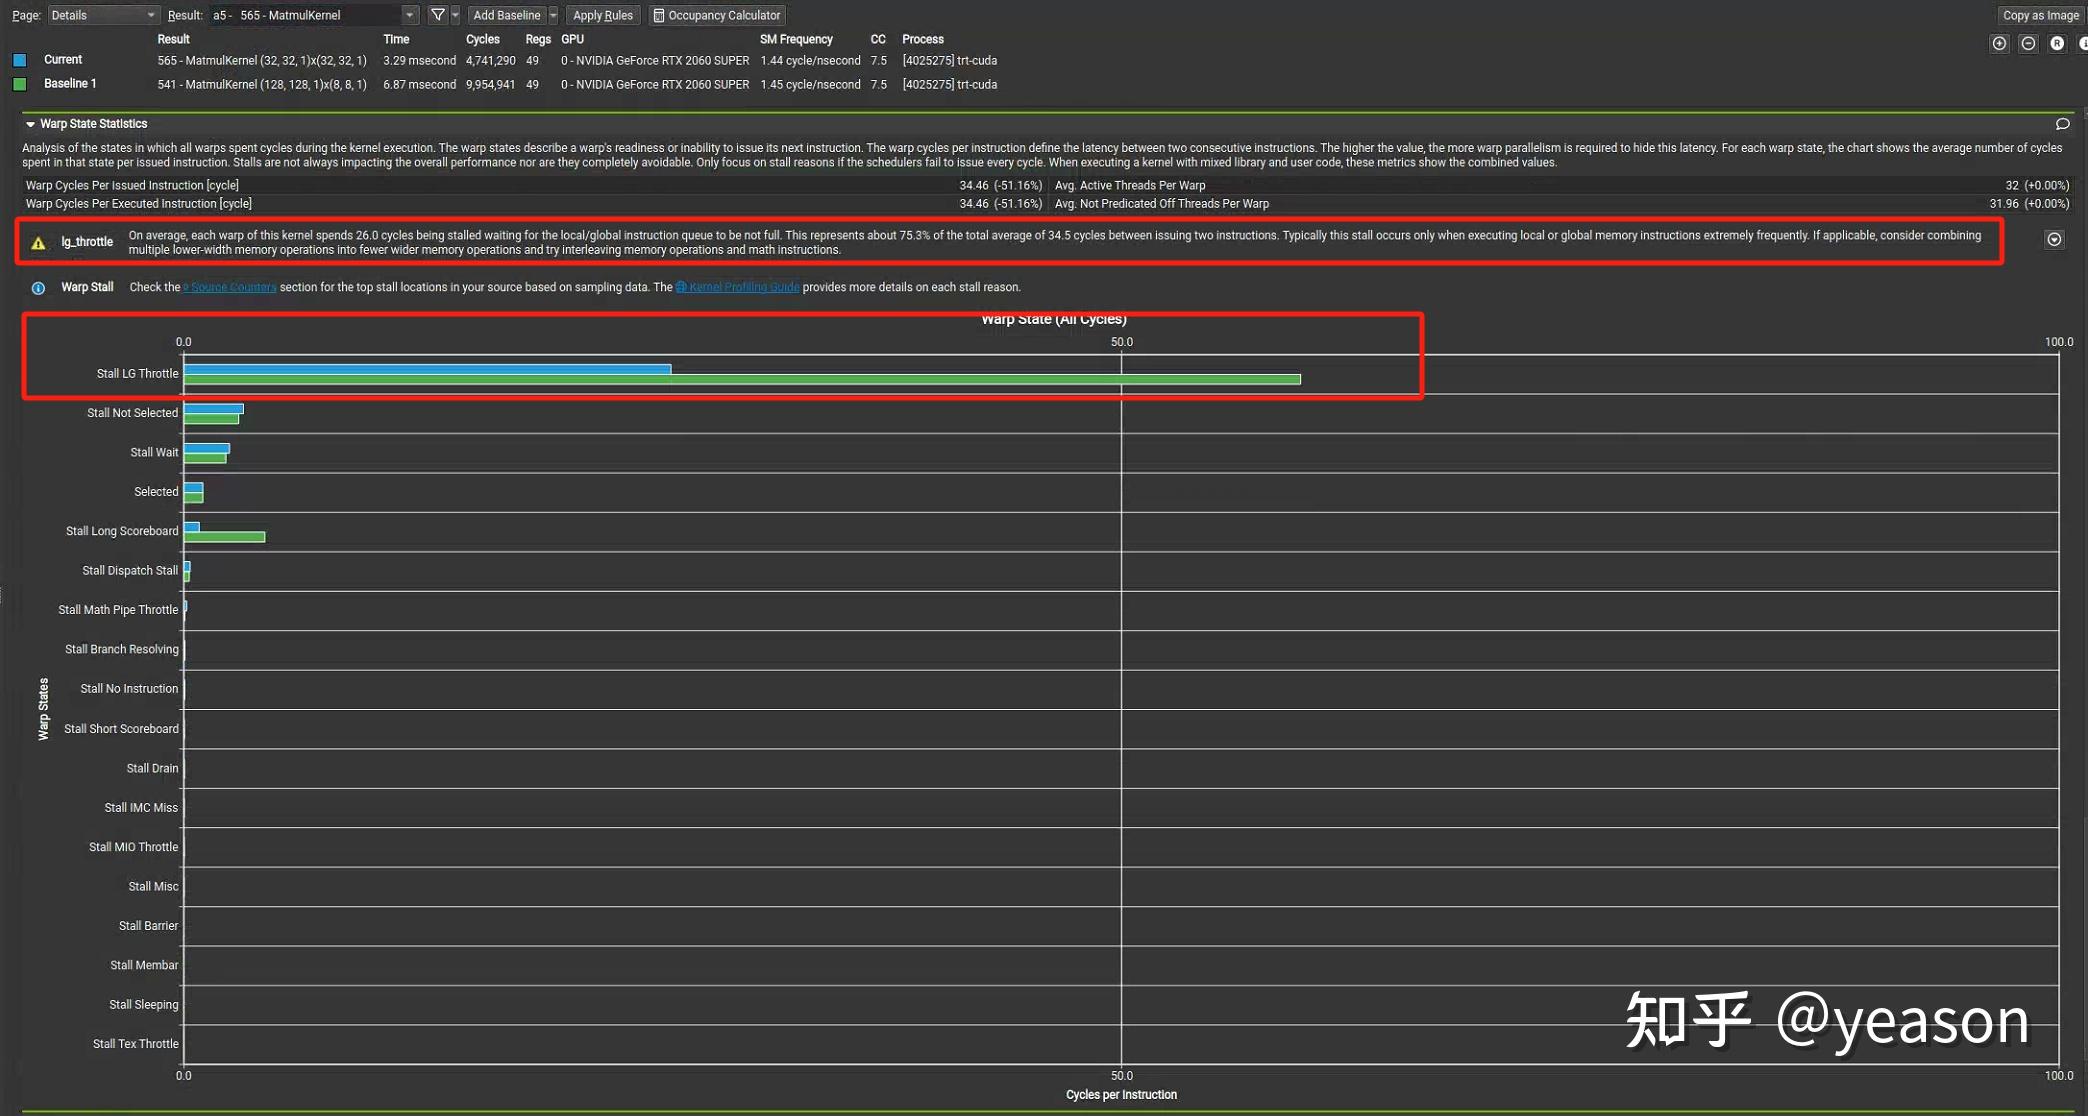Open the Add Baseline dropdown arrow

(553, 15)
